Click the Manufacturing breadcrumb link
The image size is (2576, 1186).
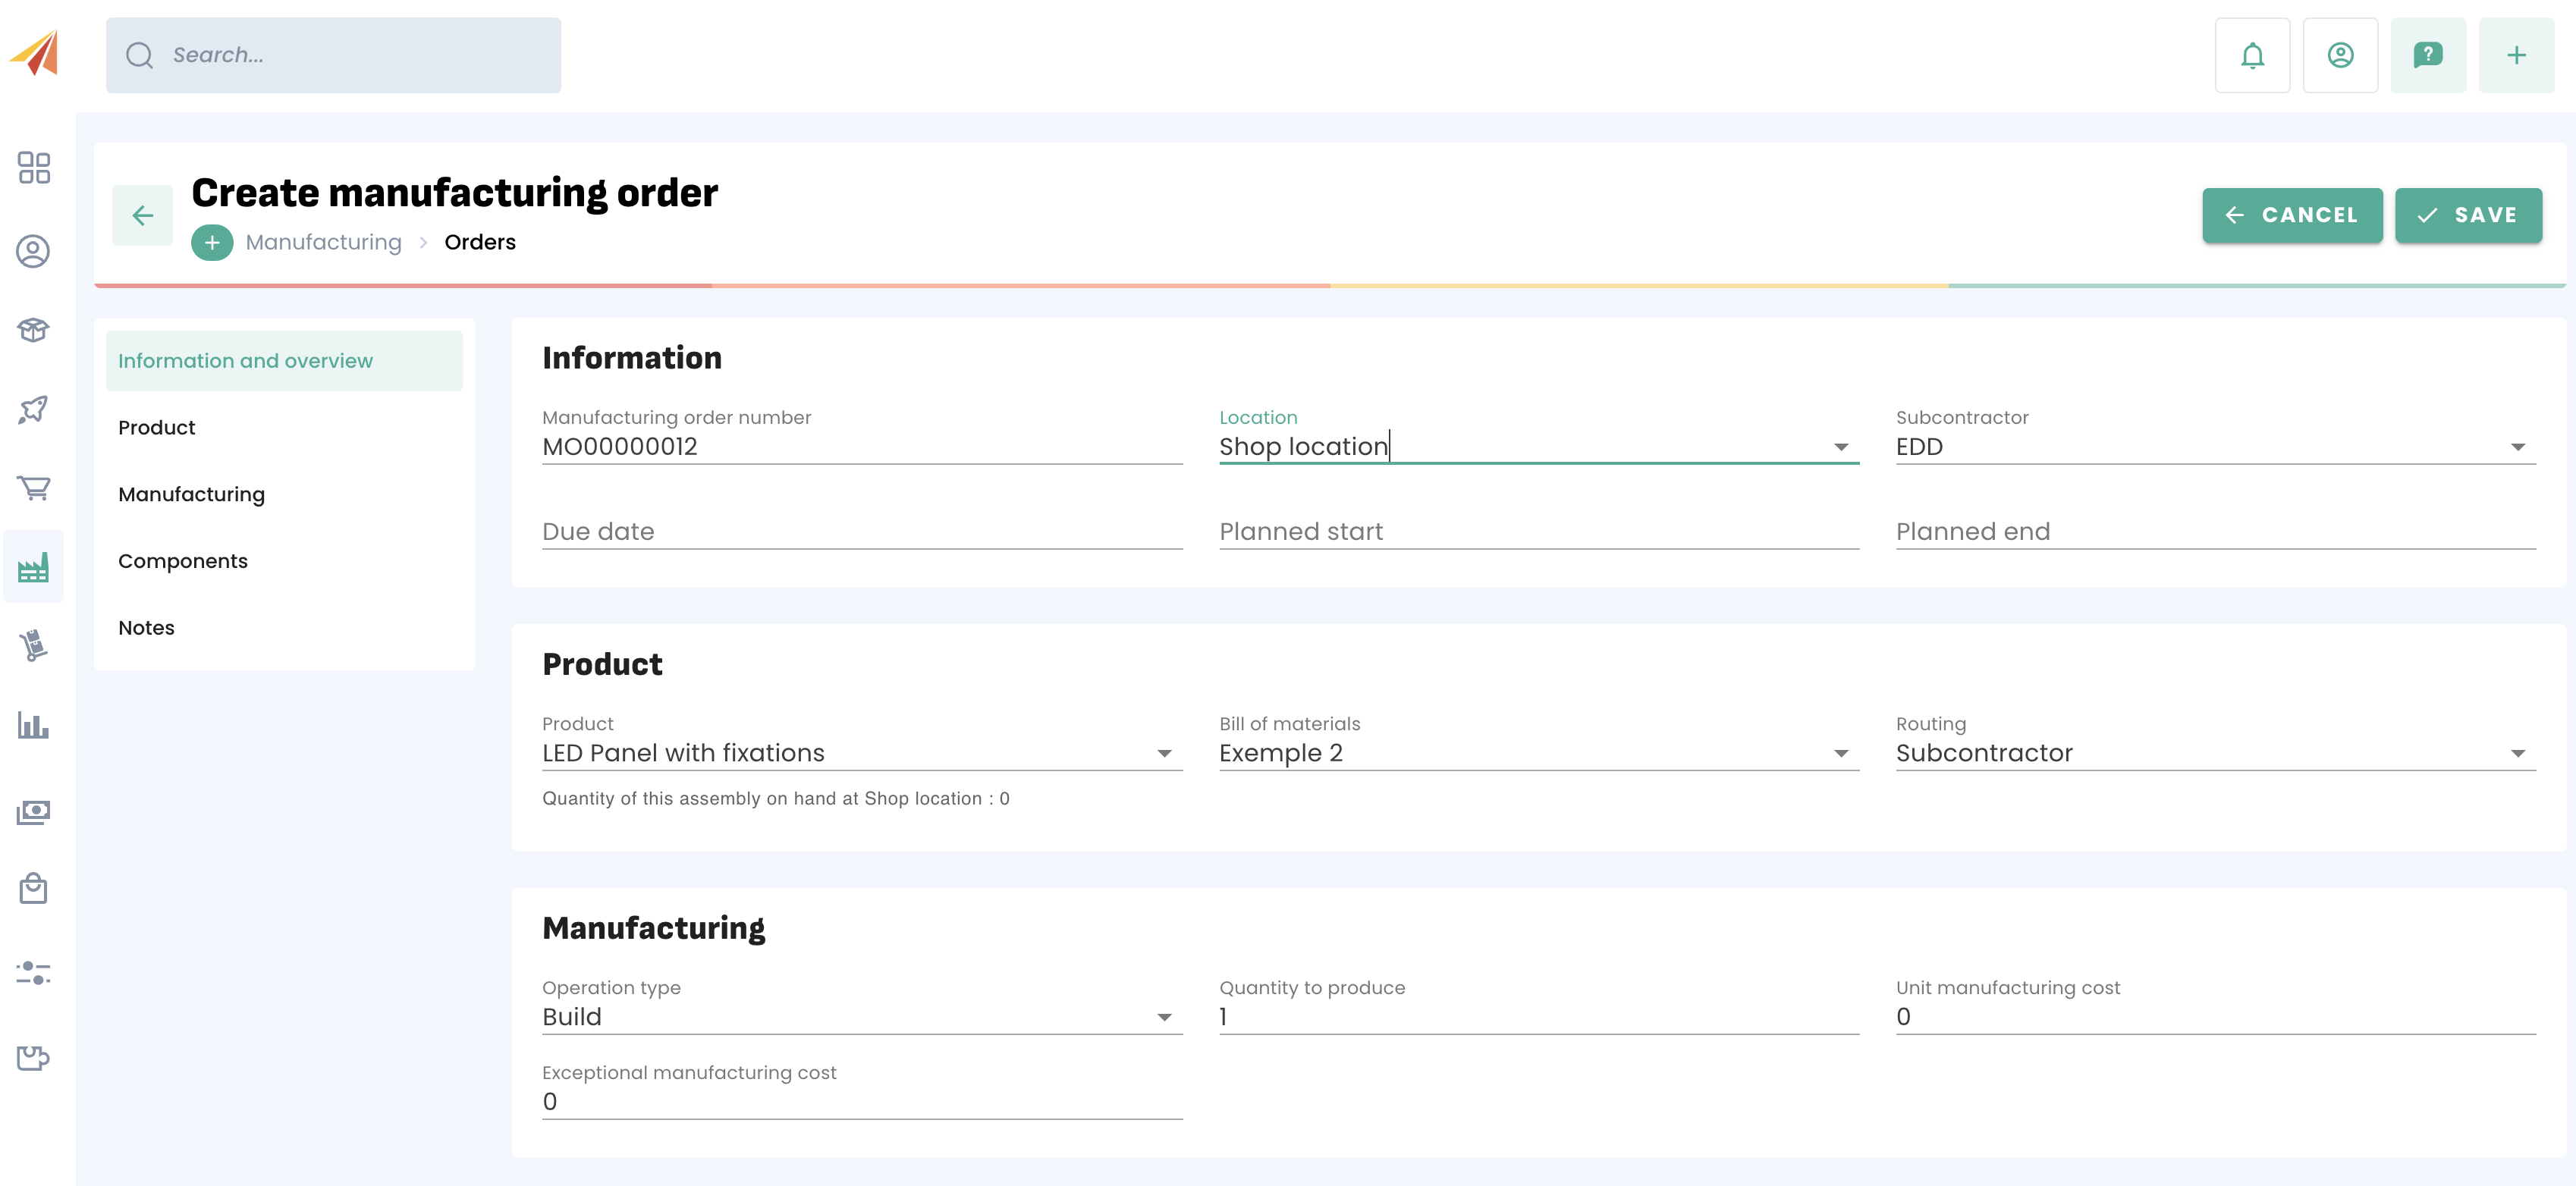pyautogui.click(x=323, y=242)
